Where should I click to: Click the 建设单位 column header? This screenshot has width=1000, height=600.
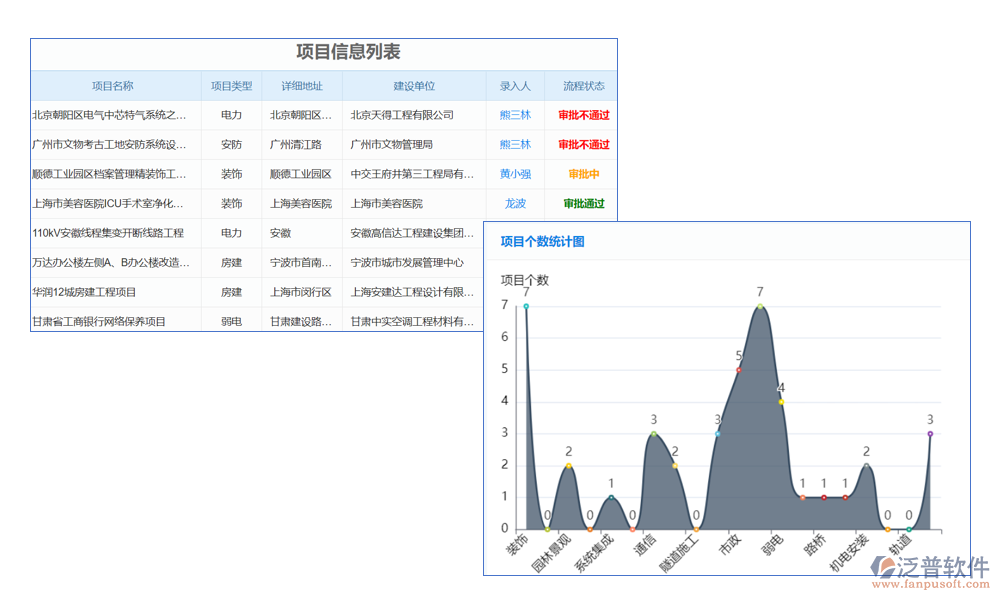(x=413, y=86)
